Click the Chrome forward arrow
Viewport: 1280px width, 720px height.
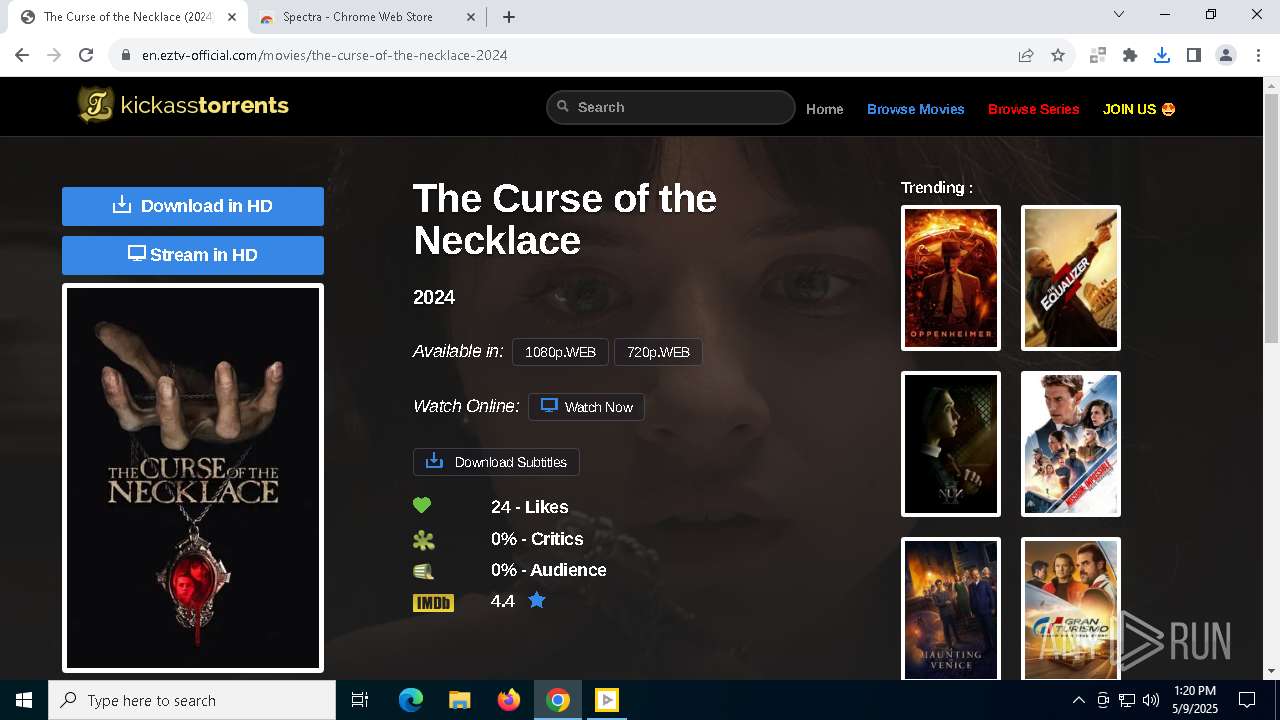click(54, 55)
